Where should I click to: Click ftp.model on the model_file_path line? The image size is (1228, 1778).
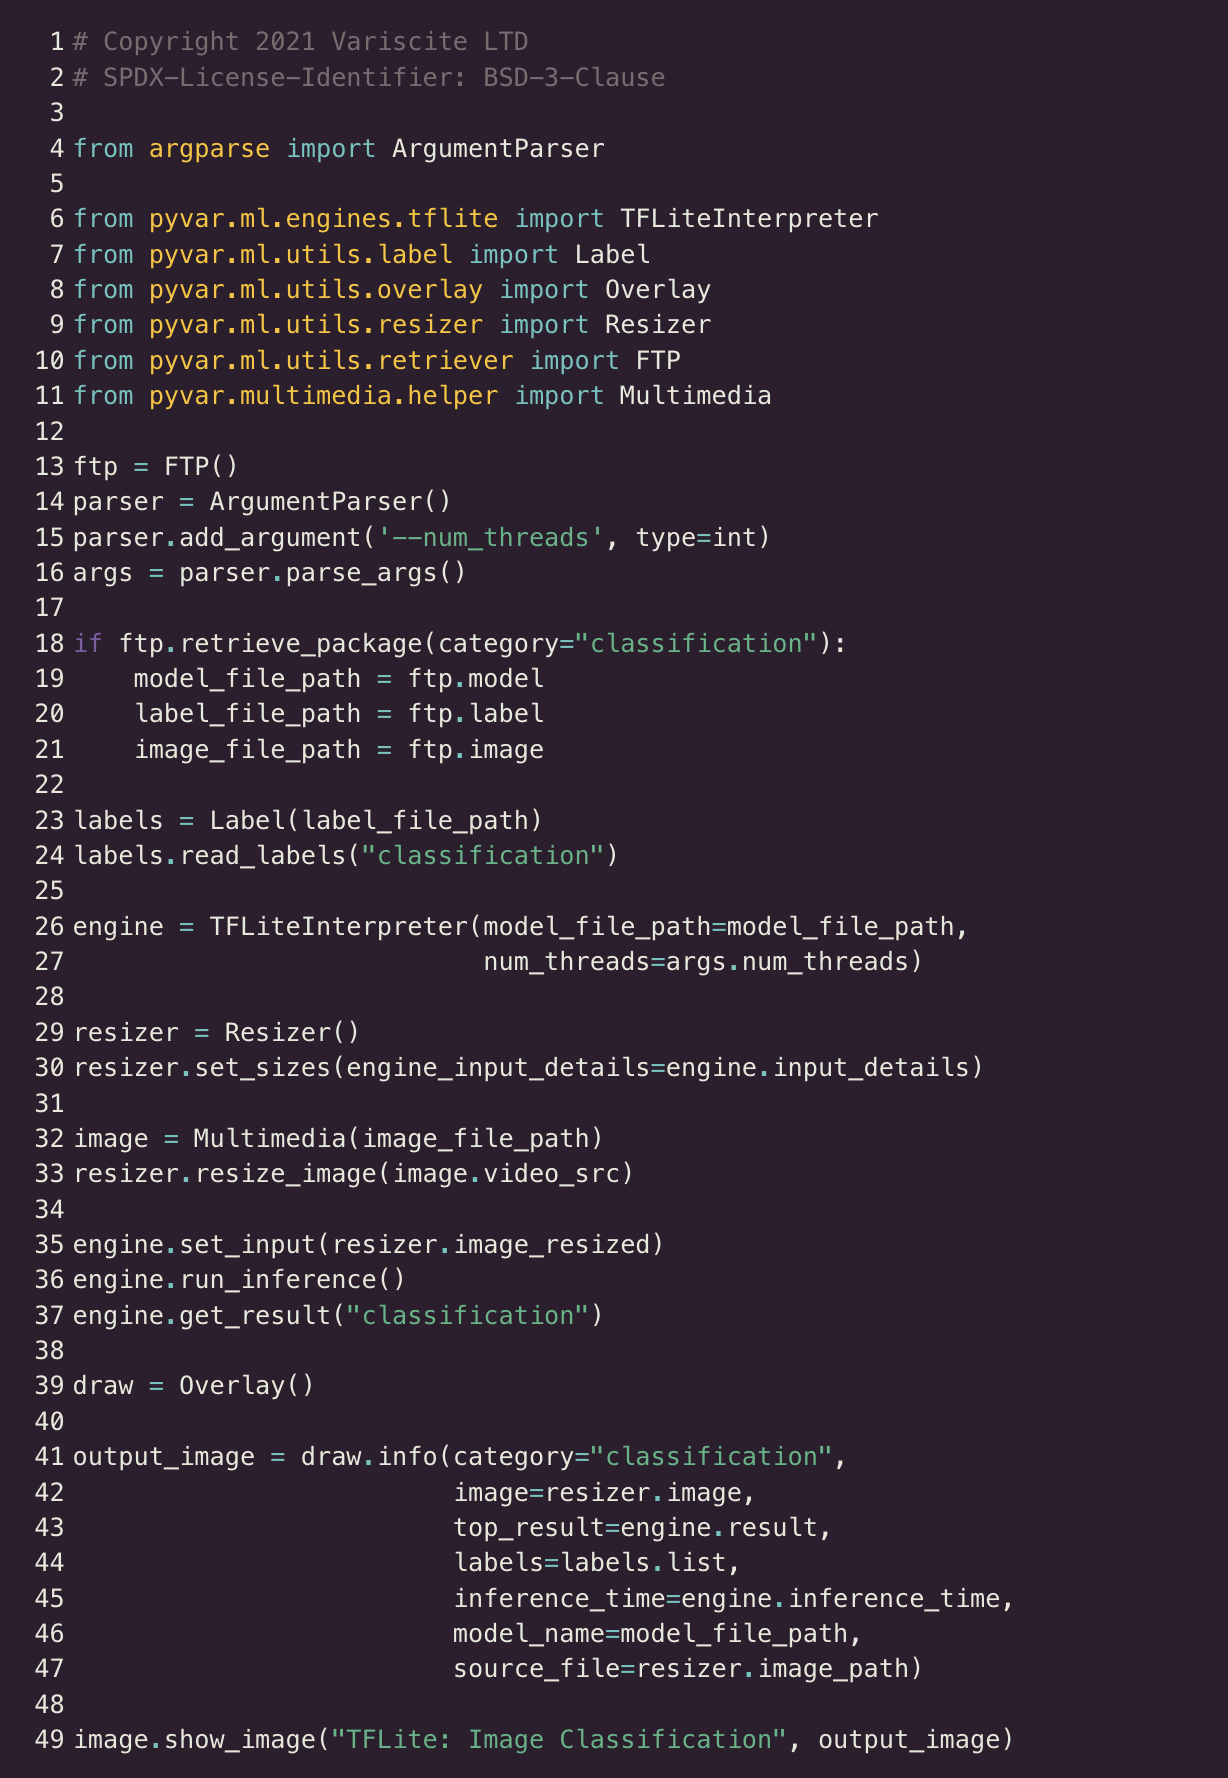[476, 679]
